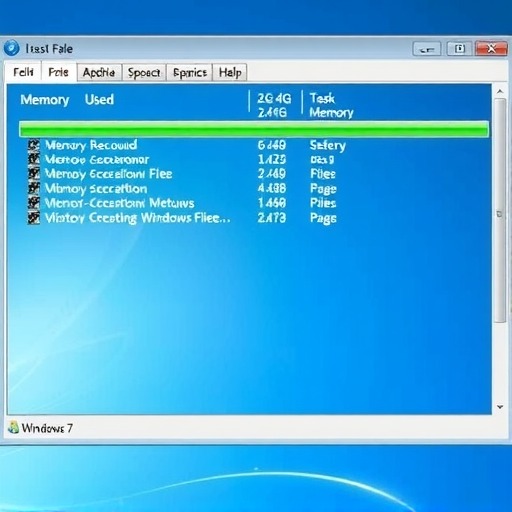
Task: Click the 1425 value cell
Action: [272, 160]
